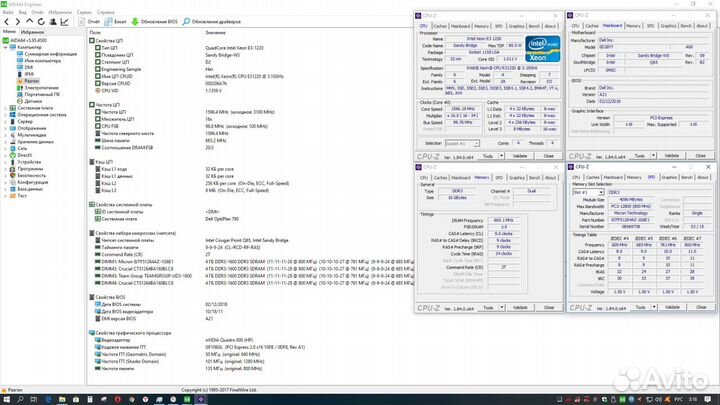Click the Обновления BIOS toolbar button
The image size is (720, 405).
[154, 22]
